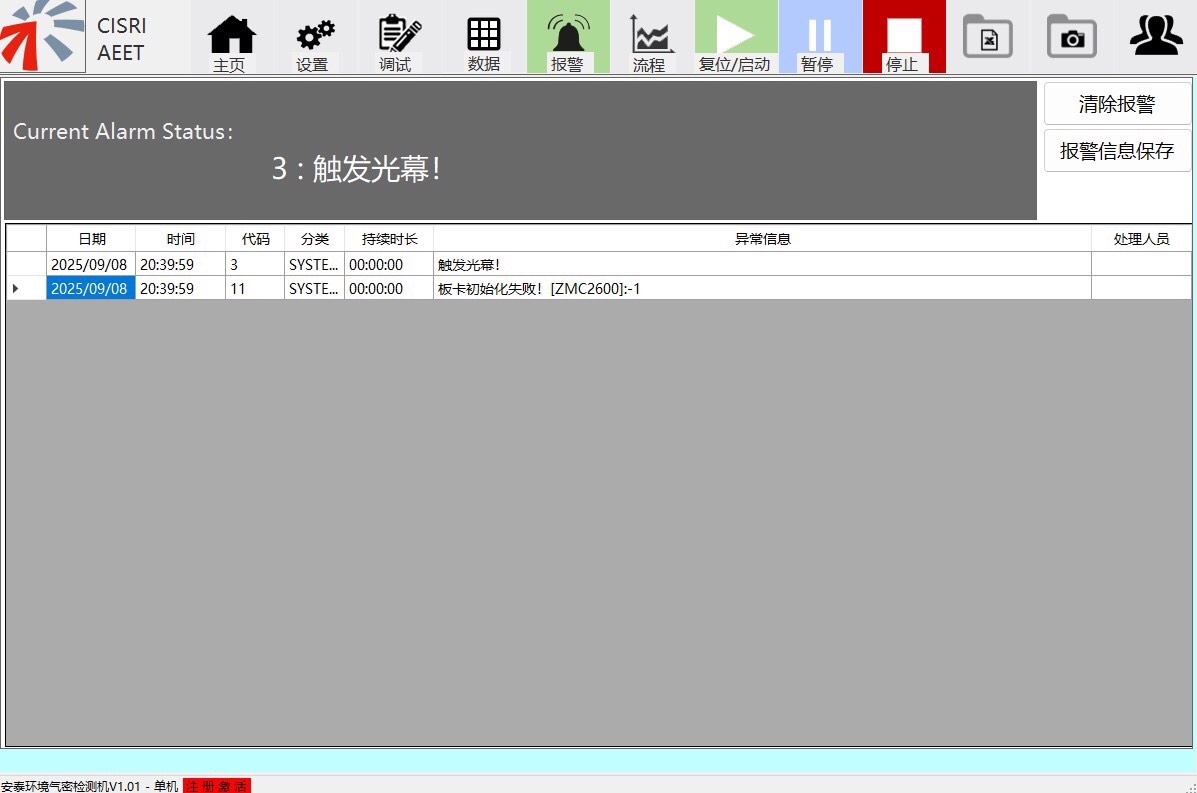Open the 主页 home page icon
This screenshot has width=1197, height=793.
pyautogui.click(x=232, y=37)
